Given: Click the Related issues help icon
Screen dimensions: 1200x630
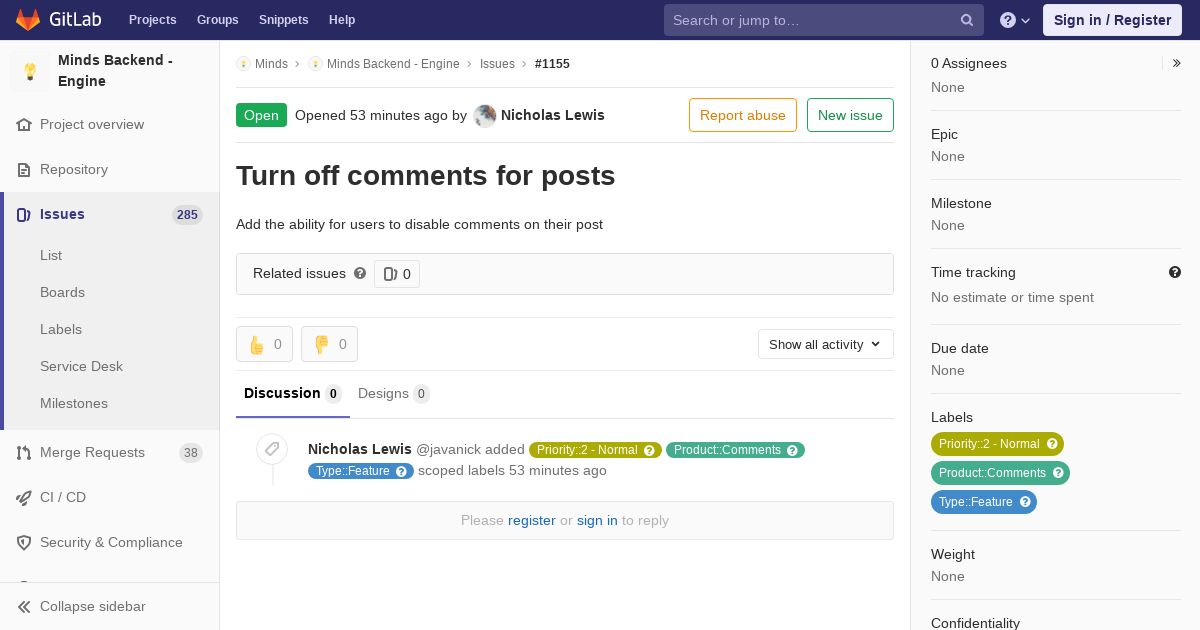Looking at the screenshot, I should tap(360, 273).
